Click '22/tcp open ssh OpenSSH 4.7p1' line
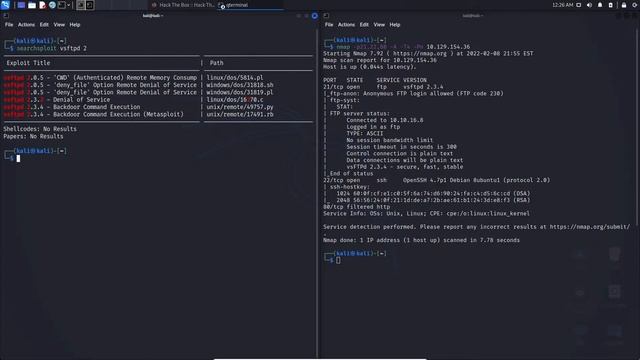 437,180
